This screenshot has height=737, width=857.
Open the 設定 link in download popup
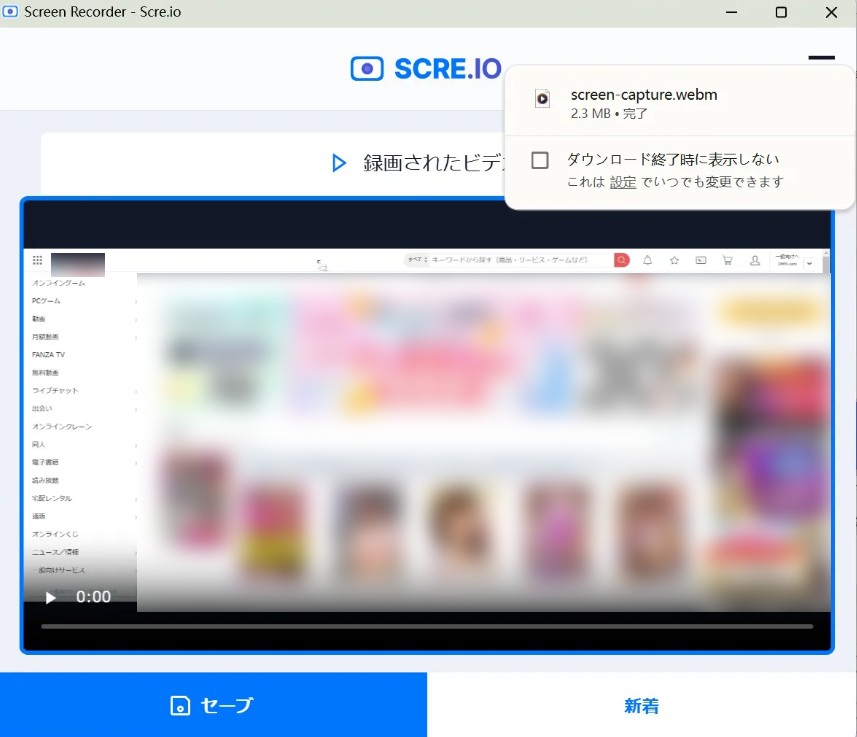coord(623,182)
